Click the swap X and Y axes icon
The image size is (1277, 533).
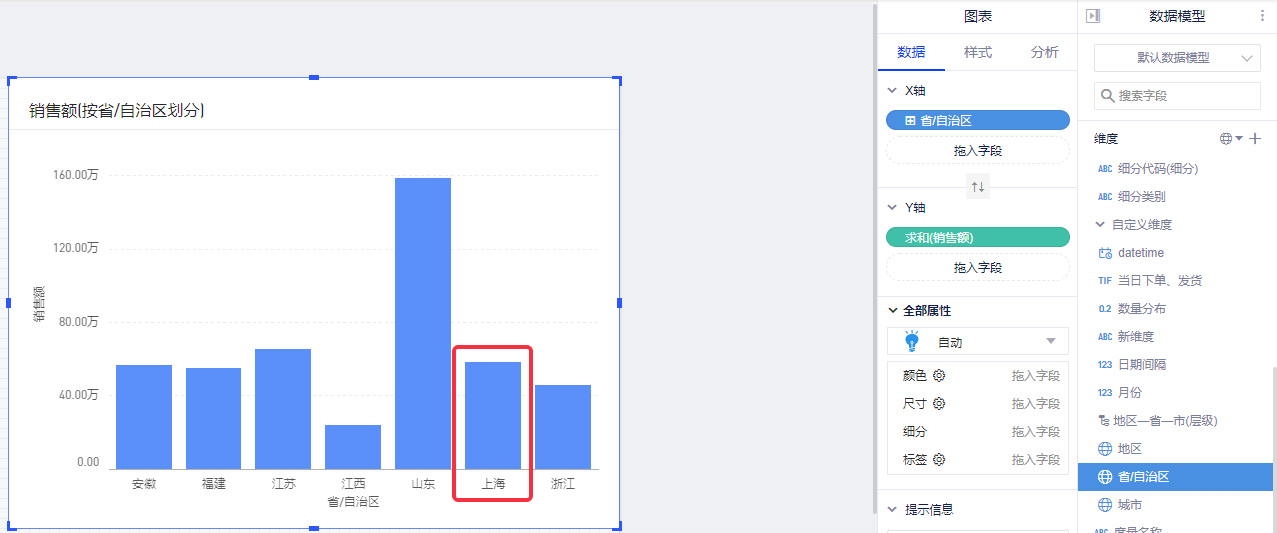click(x=977, y=187)
